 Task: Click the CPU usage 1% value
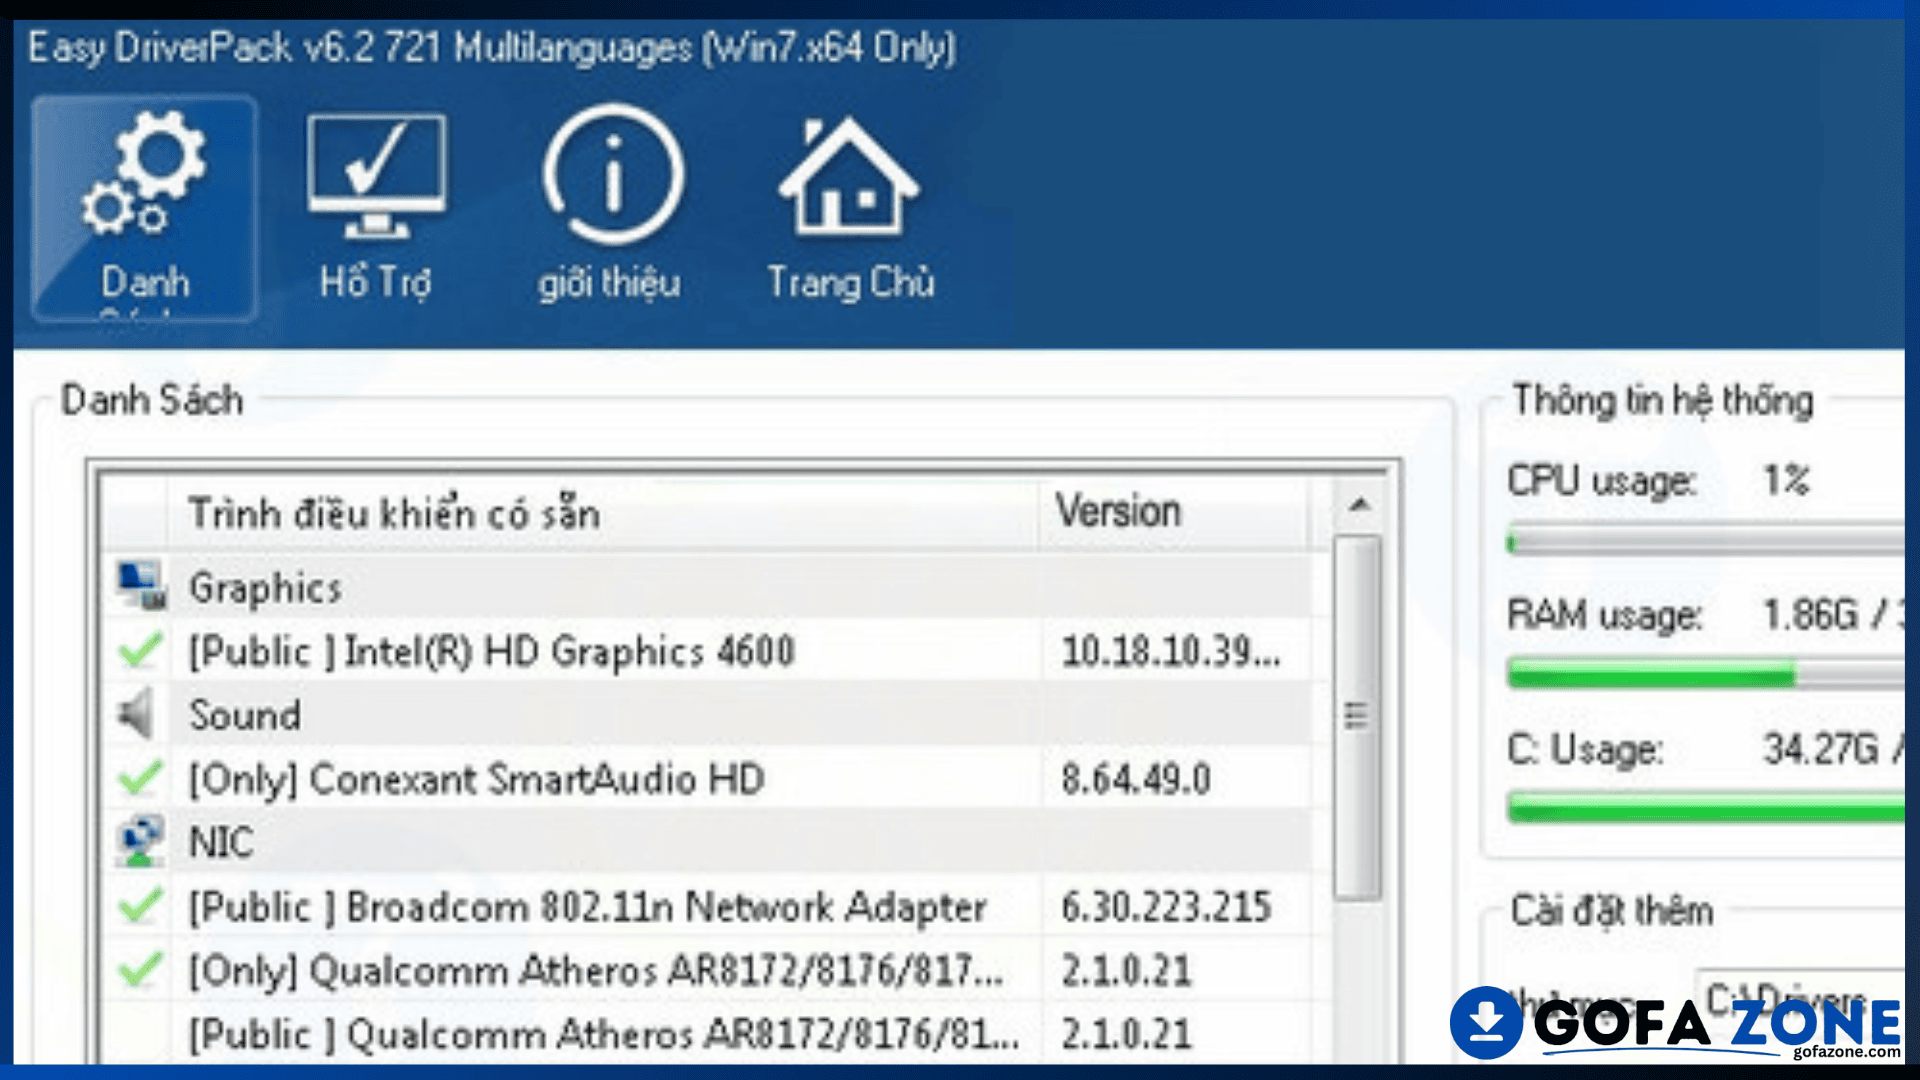pos(1786,481)
